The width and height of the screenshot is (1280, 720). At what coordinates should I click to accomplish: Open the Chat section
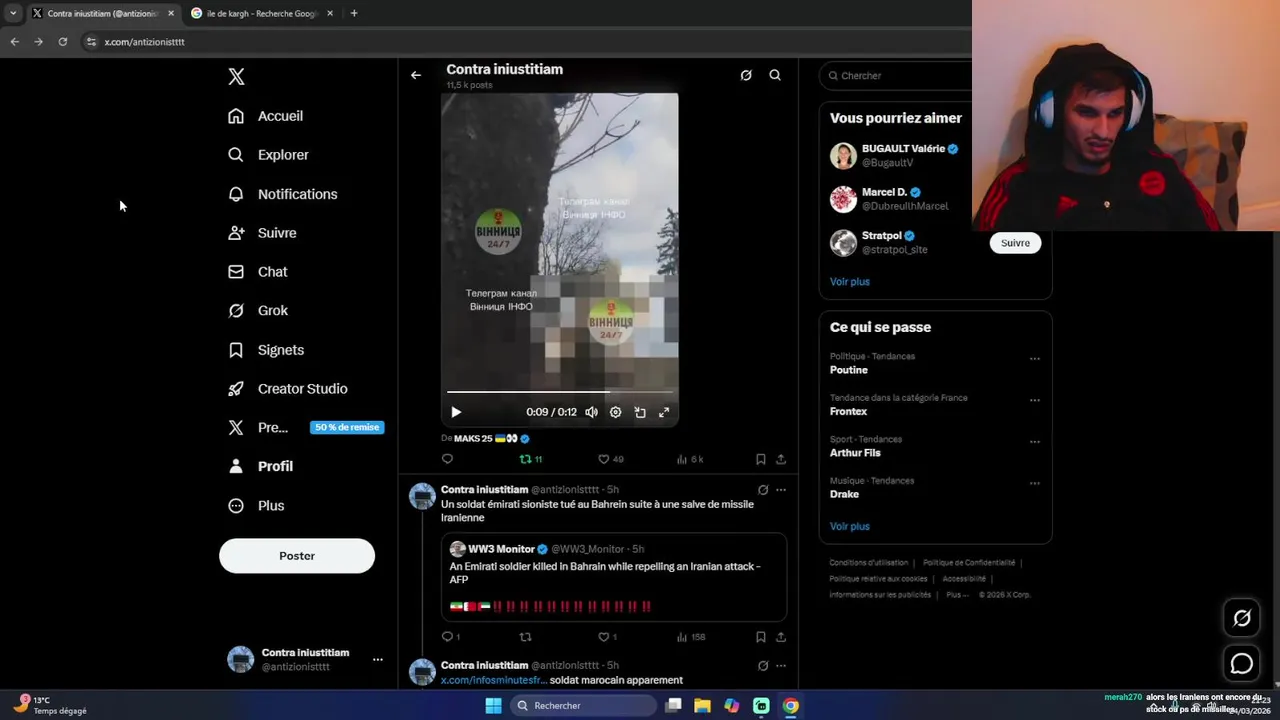click(257, 272)
